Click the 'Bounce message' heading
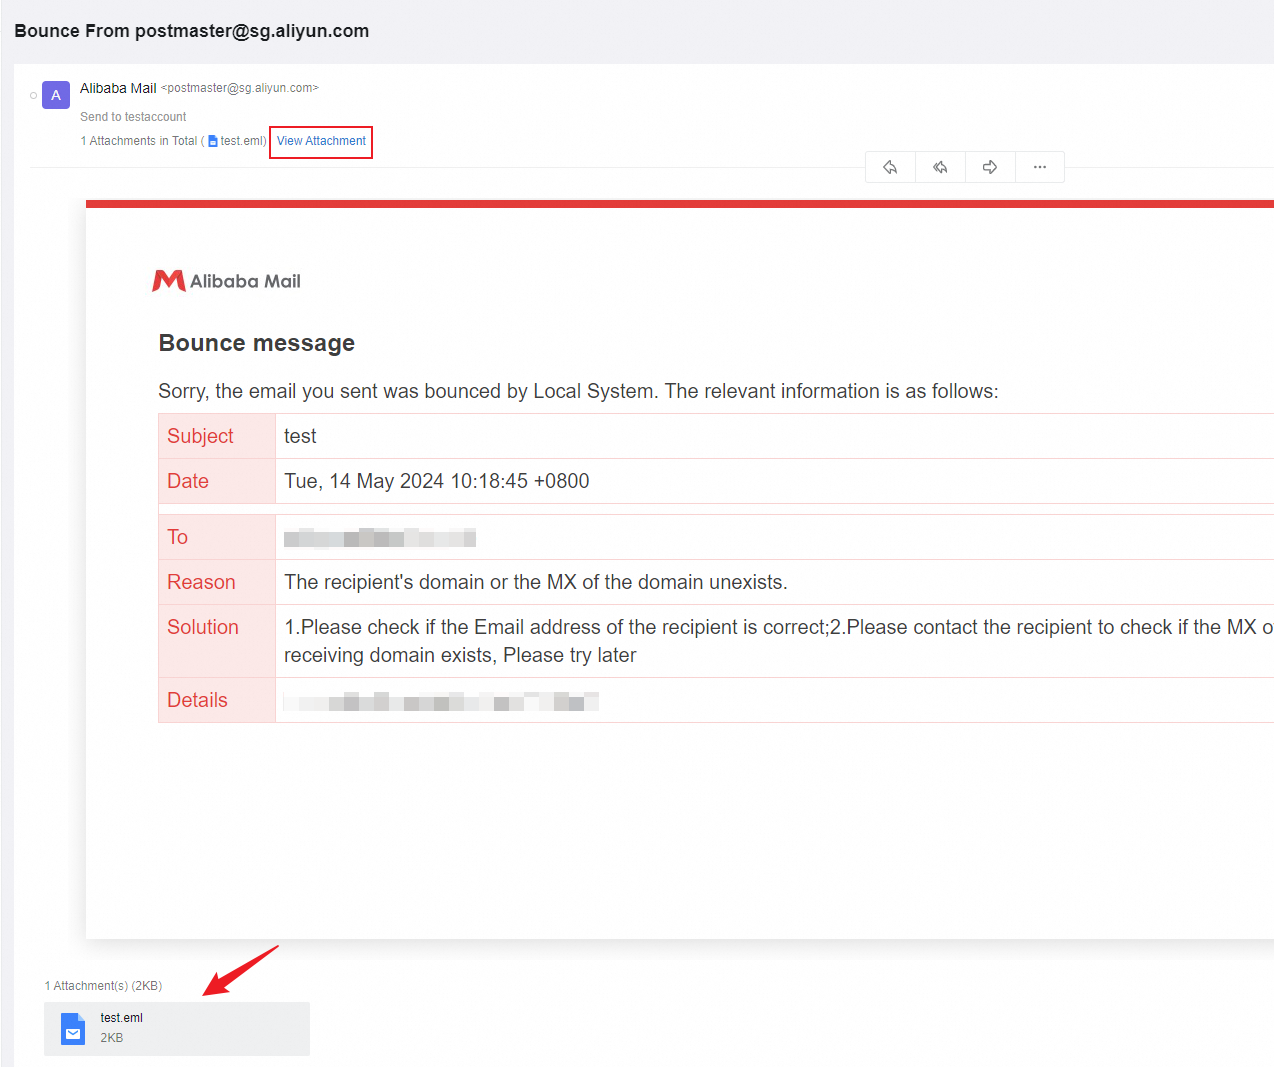This screenshot has width=1274, height=1067. [x=257, y=343]
